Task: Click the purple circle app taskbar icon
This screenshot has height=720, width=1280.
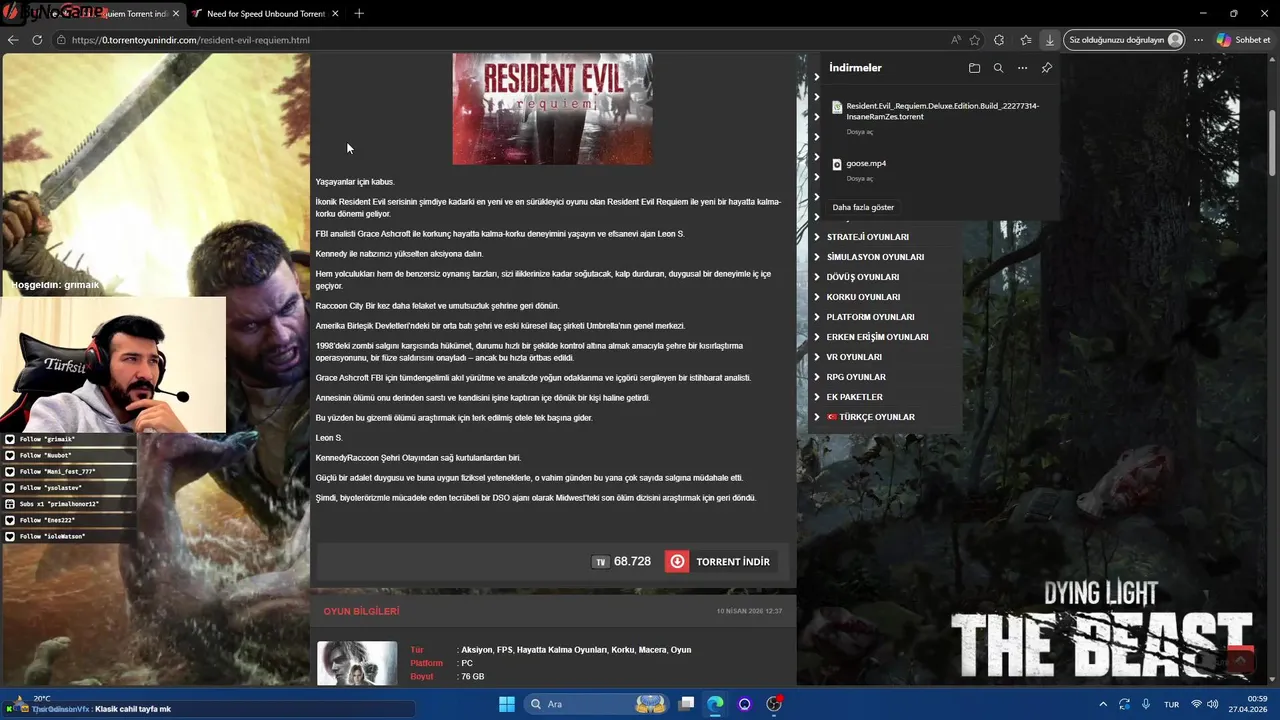Action: (x=744, y=704)
